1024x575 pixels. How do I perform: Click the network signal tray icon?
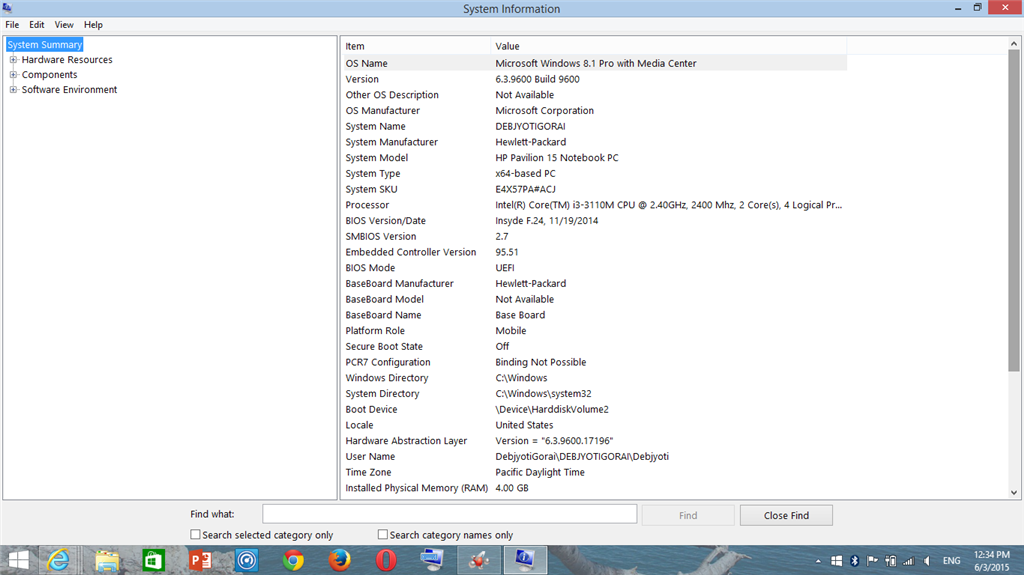(908, 561)
